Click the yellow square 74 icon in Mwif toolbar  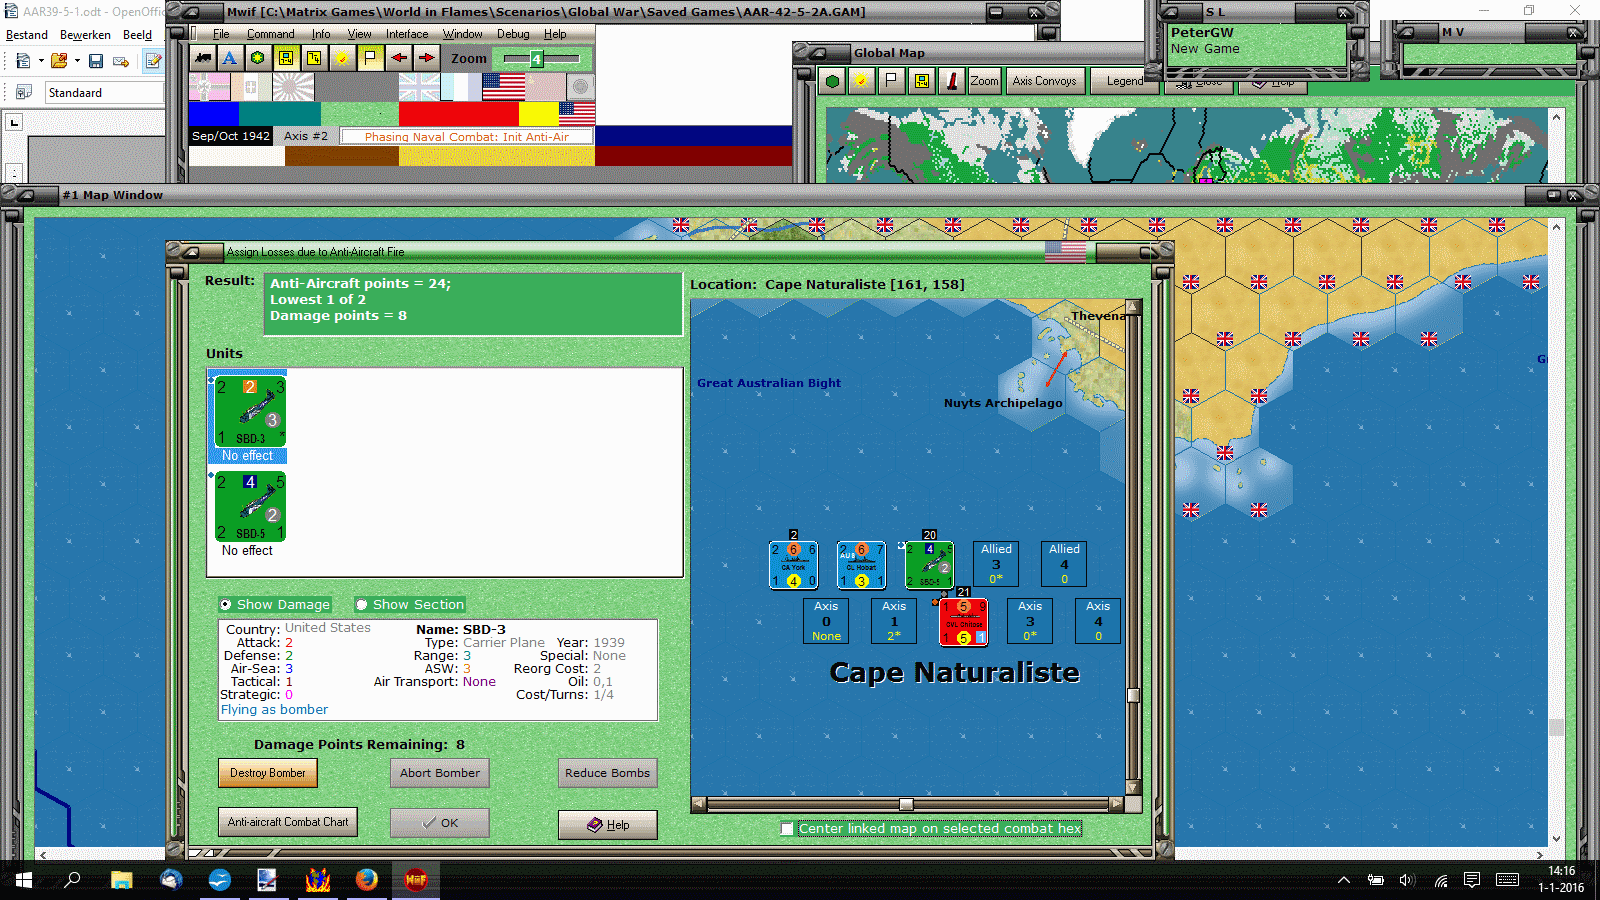point(314,58)
